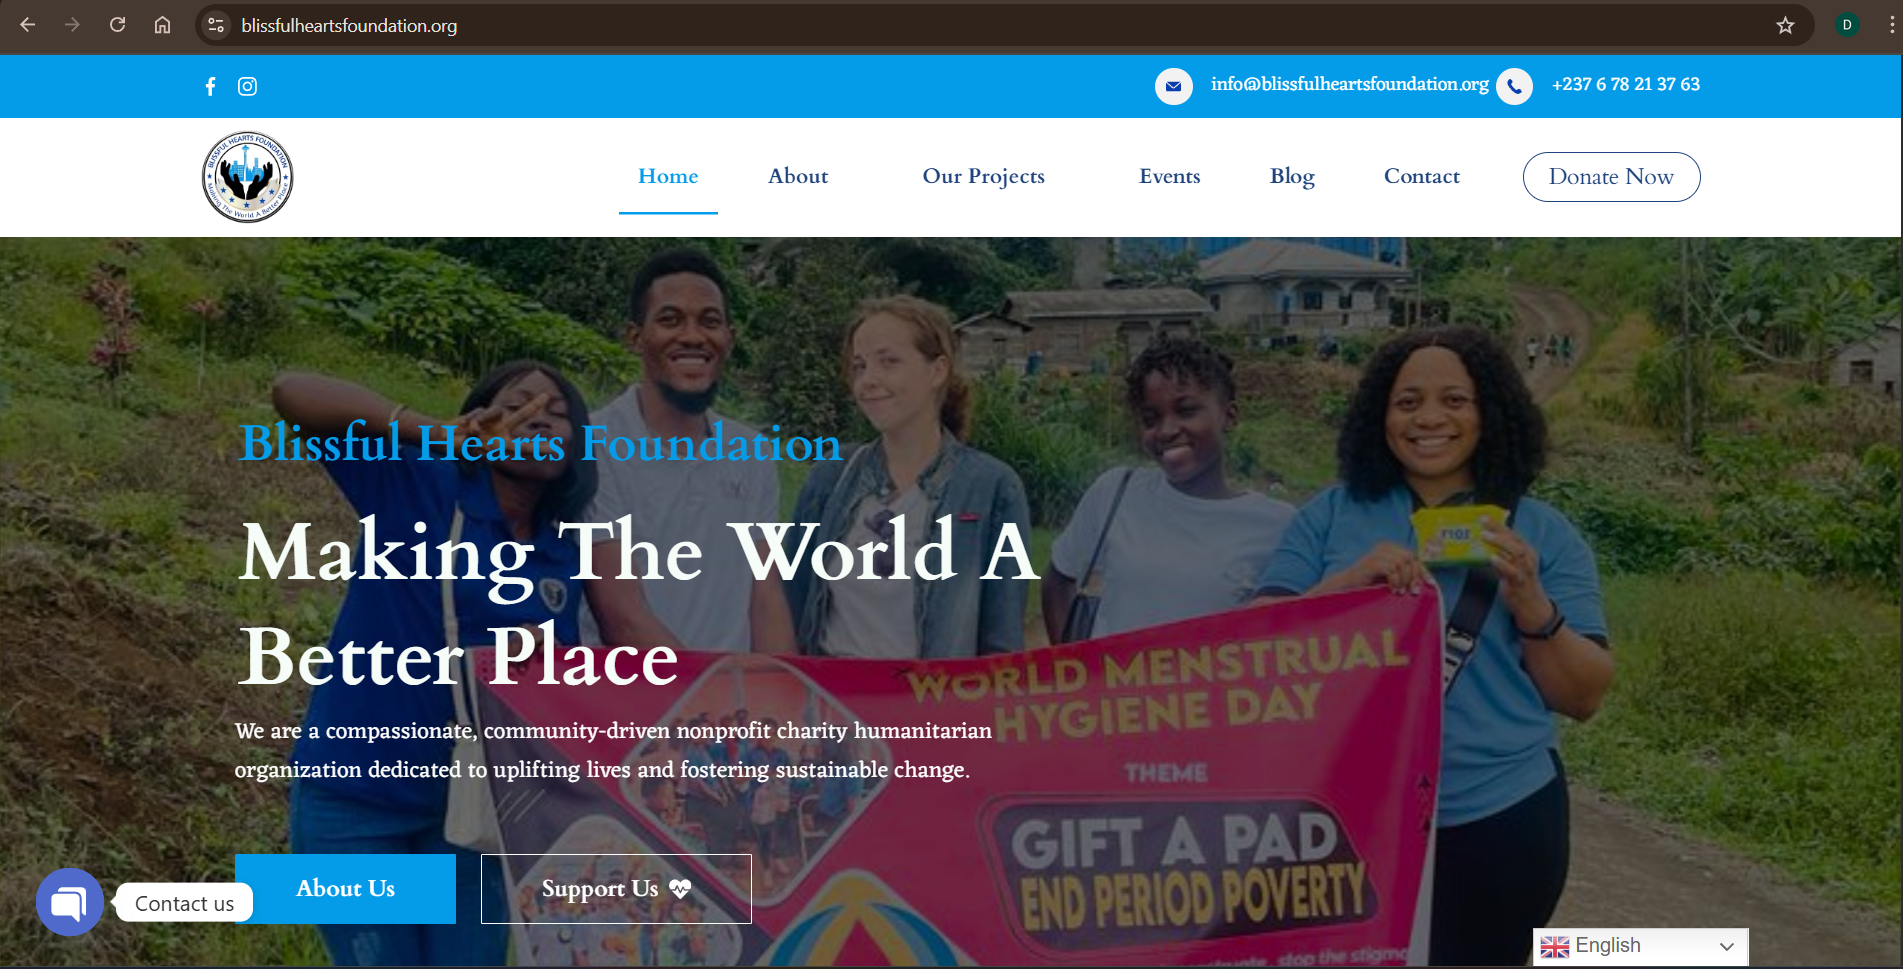Click the Donate Now button
The height and width of the screenshot is (969, 1903).
coord(1611,177)
